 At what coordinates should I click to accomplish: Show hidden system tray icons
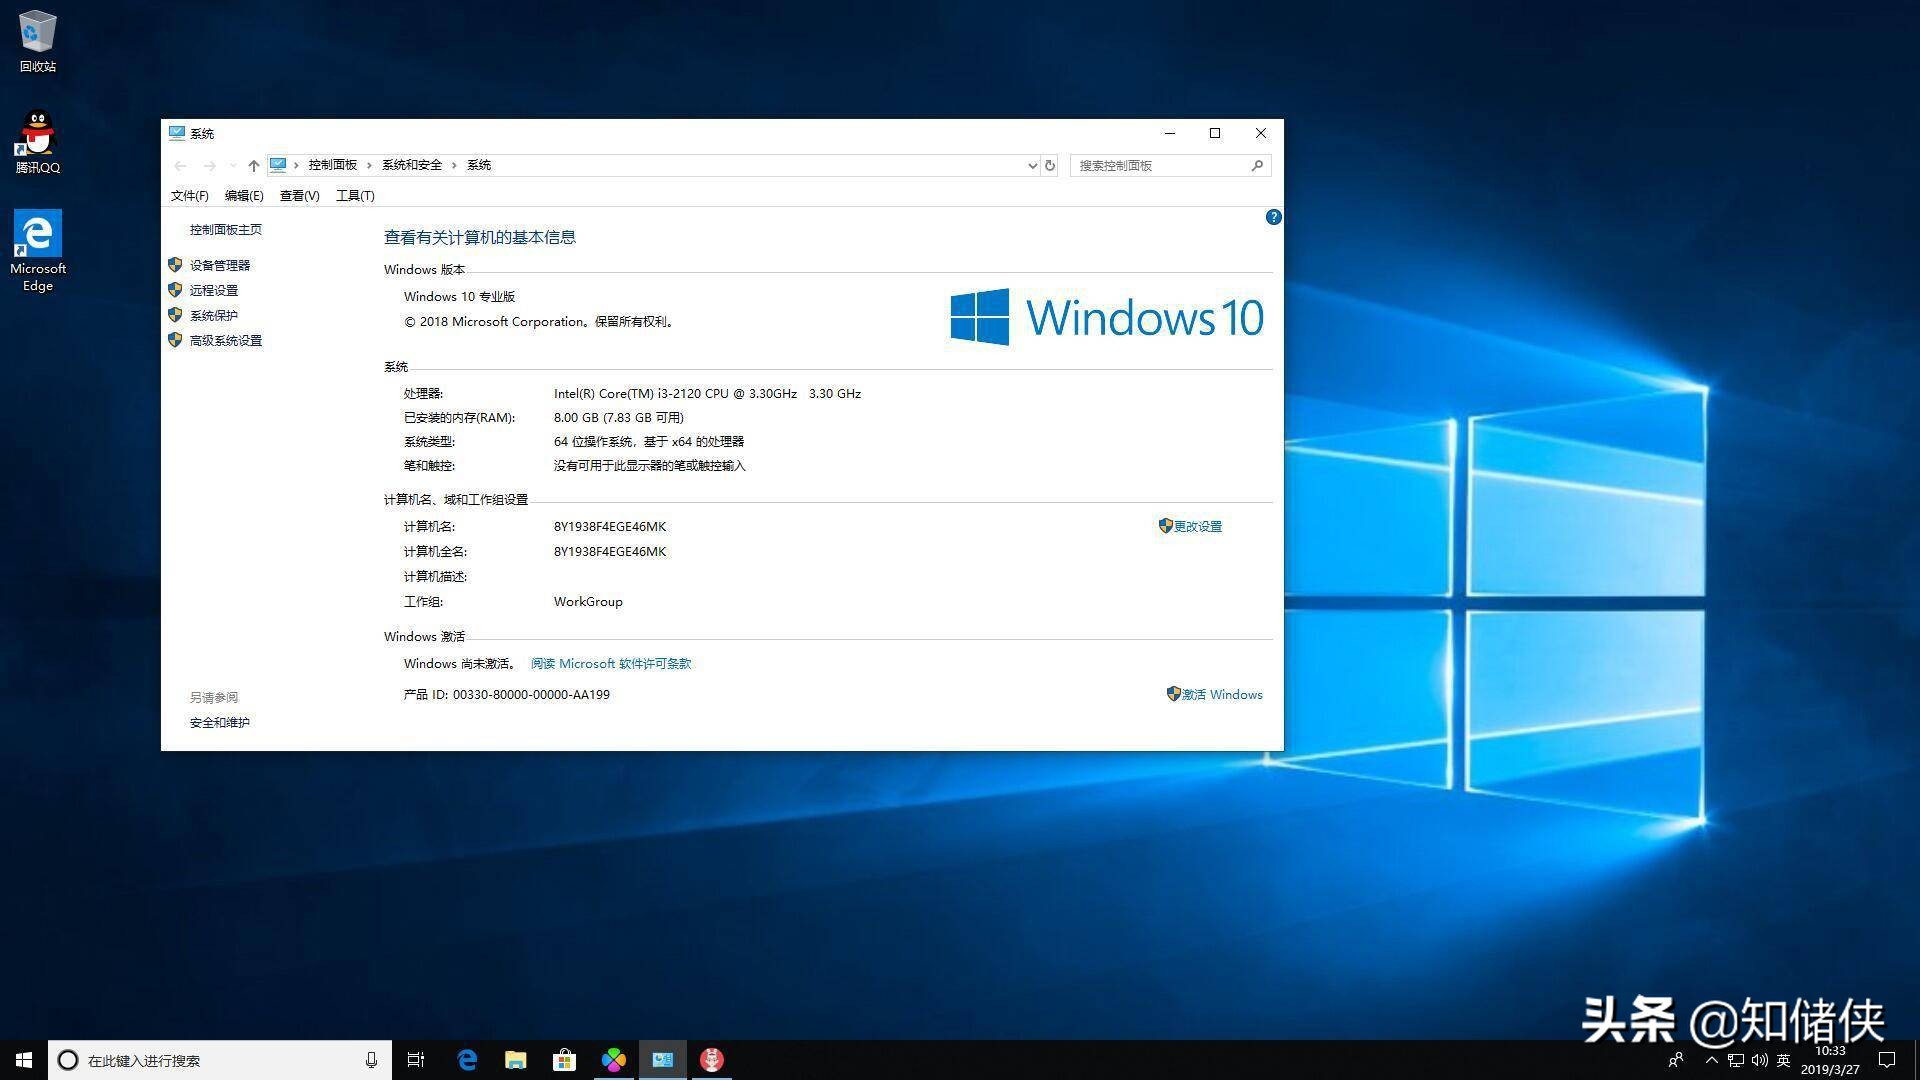click(x=1711, y=1060)
